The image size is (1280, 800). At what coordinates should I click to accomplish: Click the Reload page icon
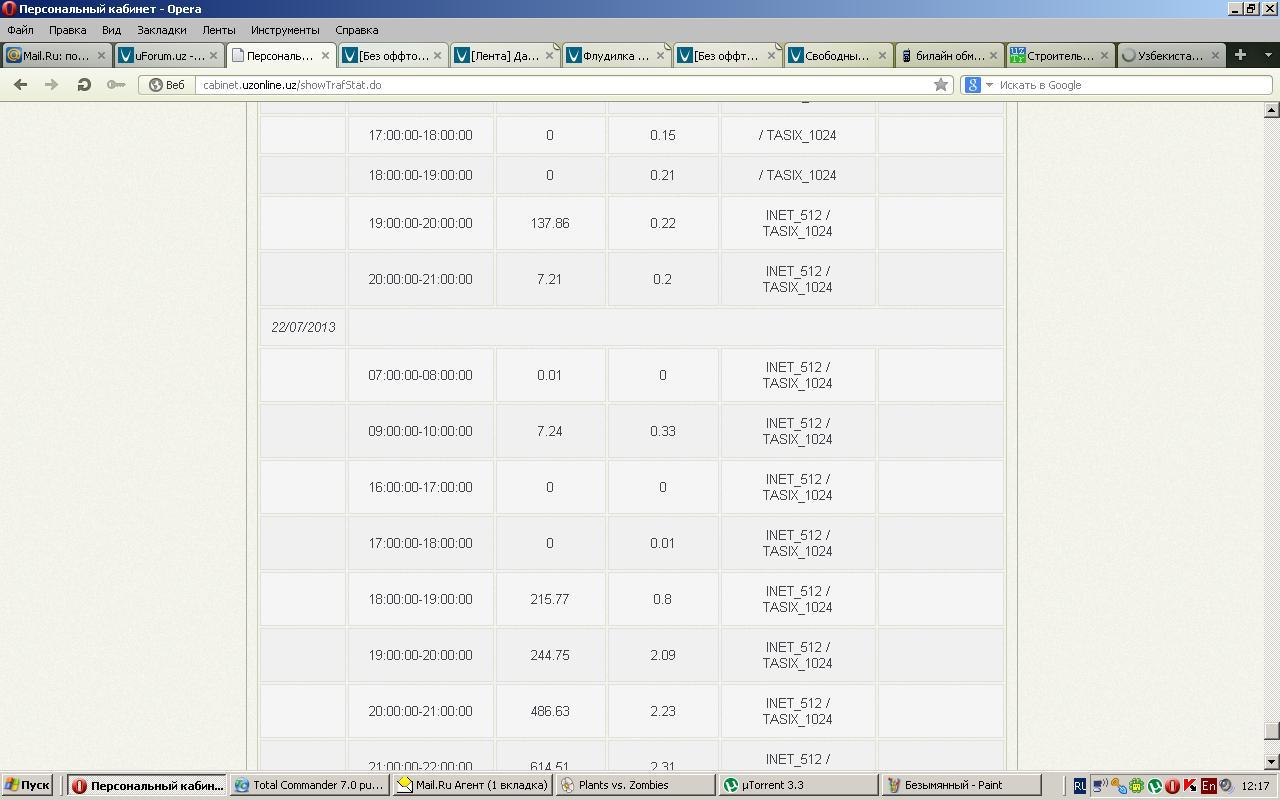click(x=84, y=85)
